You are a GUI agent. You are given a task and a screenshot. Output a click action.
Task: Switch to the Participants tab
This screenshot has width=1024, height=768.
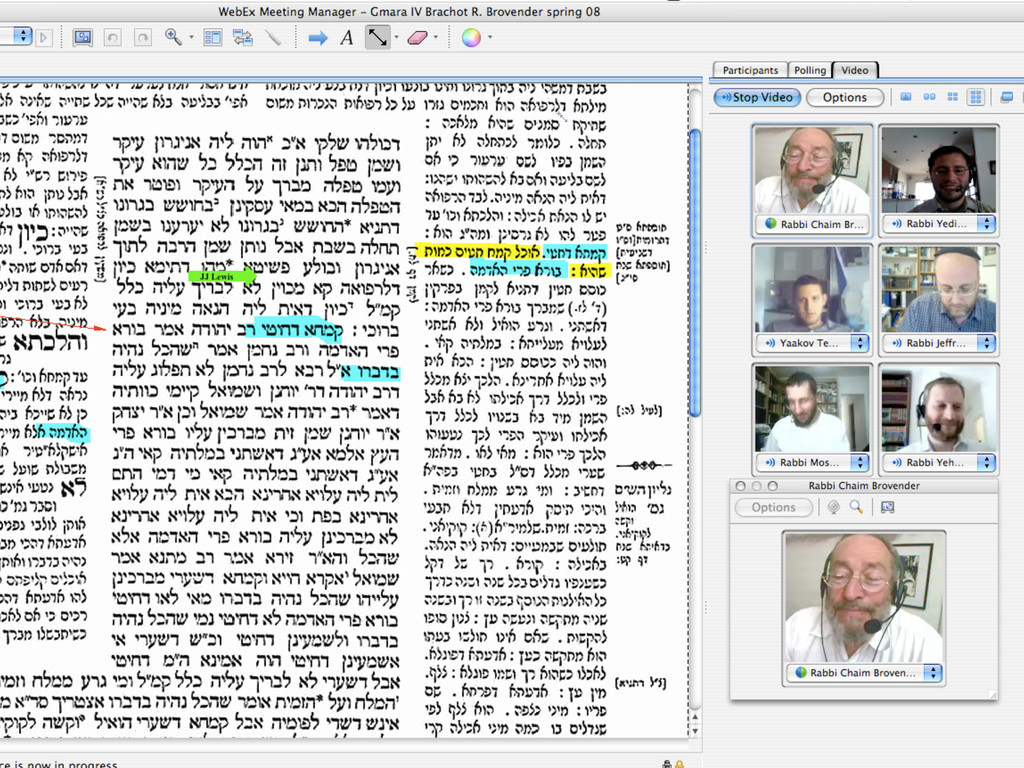pyautogui.click(x=750, y=70)
